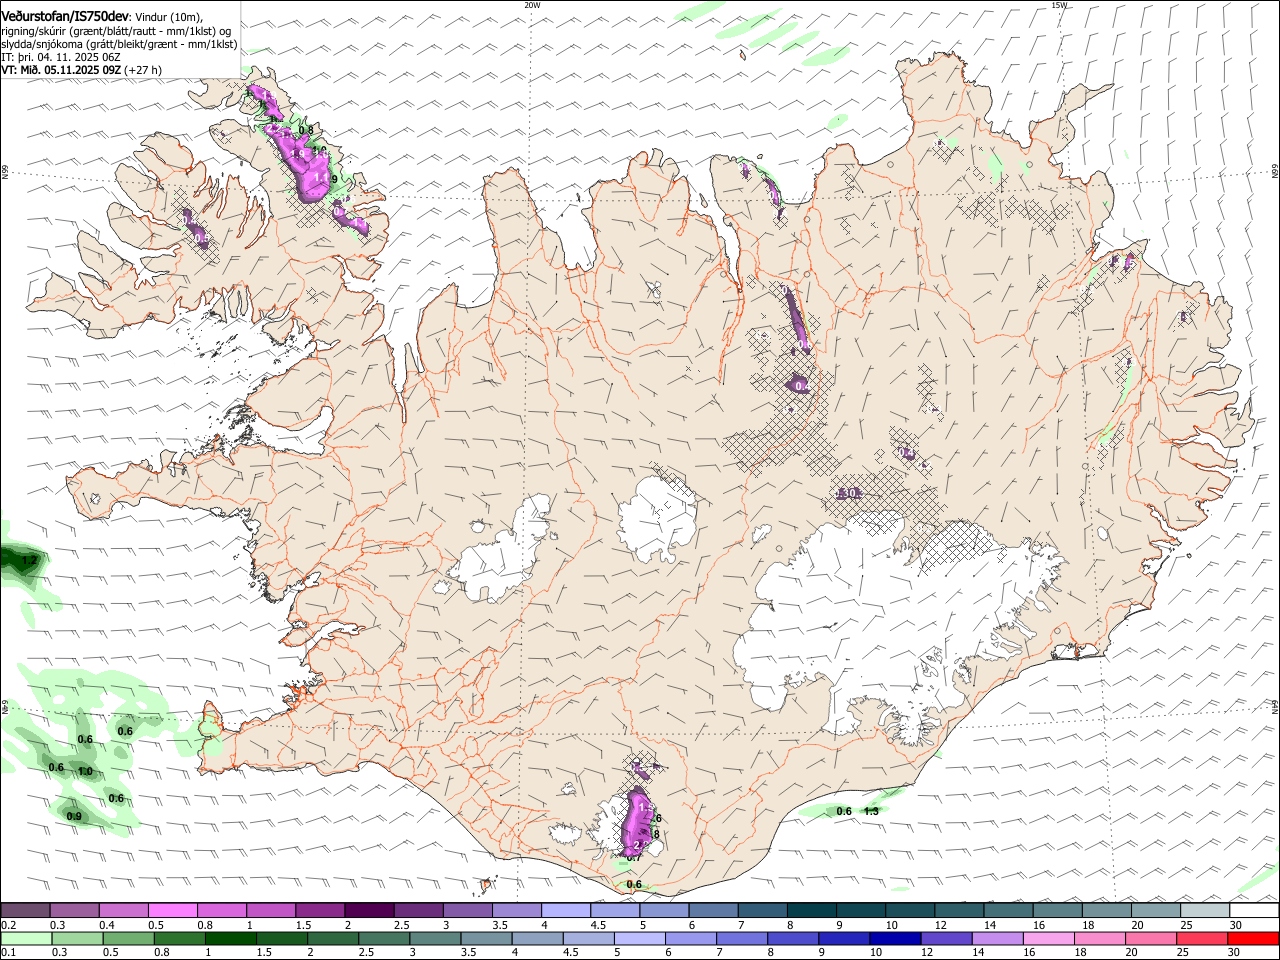Click the dark purple upper swatch starting at 2

369,910
